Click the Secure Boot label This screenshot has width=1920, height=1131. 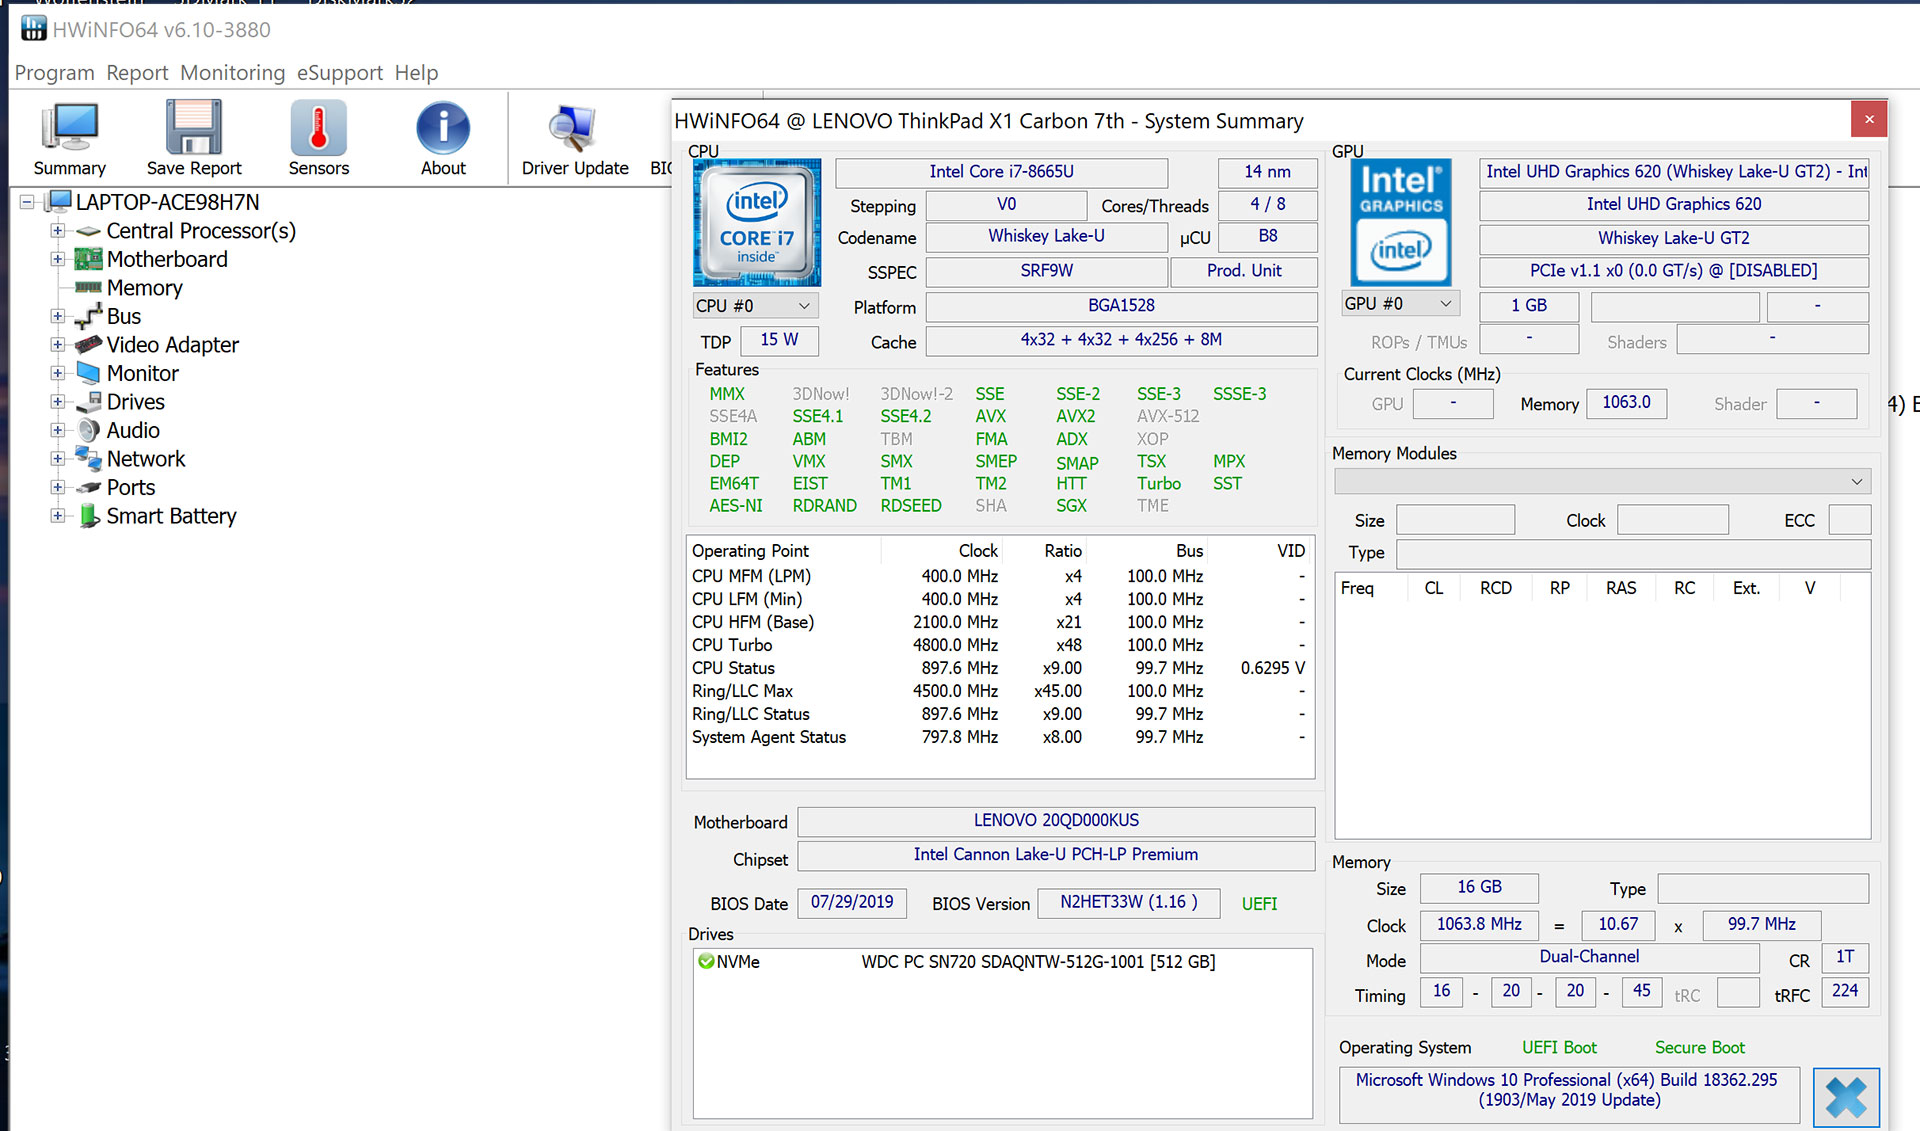[1699, 1047]
